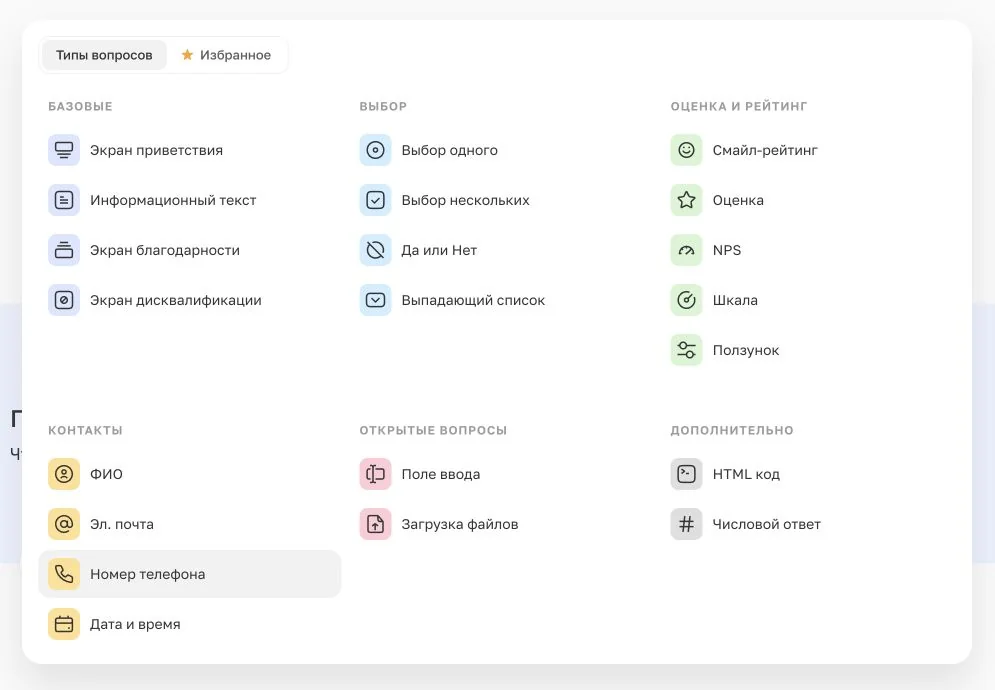Viewport: 995px width, 690px height.
Task: Choose the NPS gauge icon
Action: pos(687,250)
